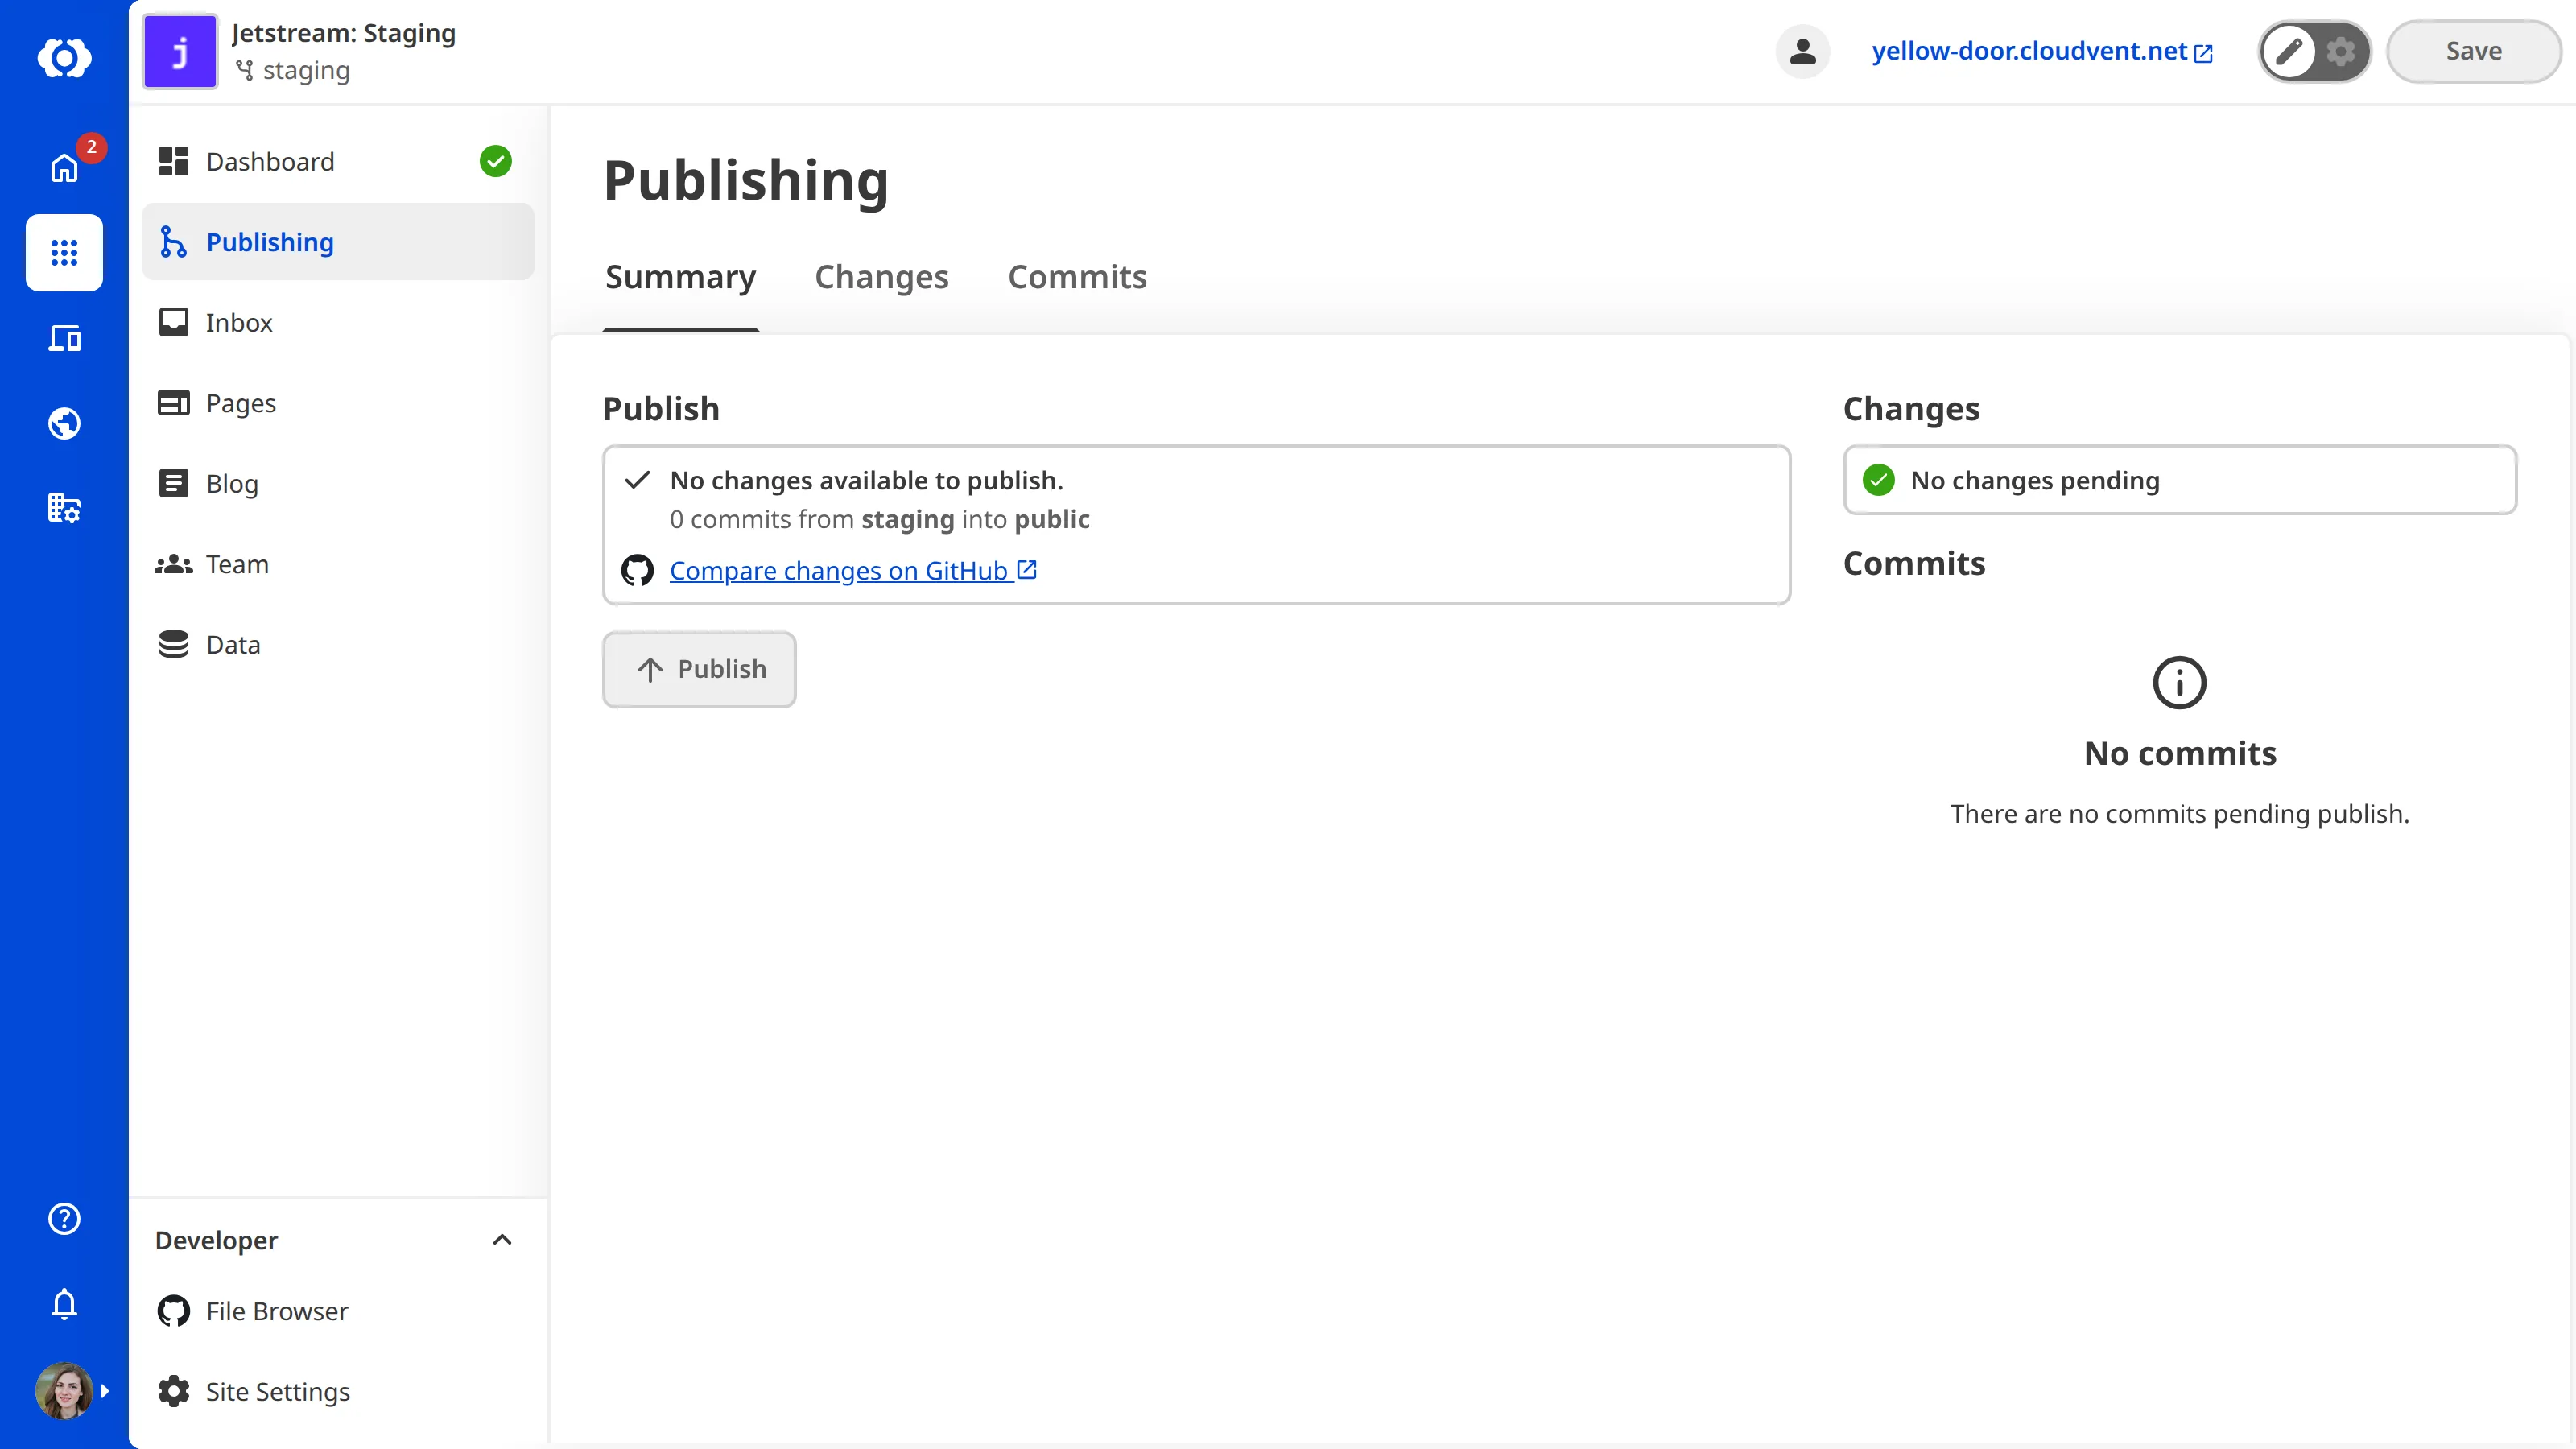
Task: Click the notifications bell icon
Action: pyautogui.click(x=64, y=1304)
